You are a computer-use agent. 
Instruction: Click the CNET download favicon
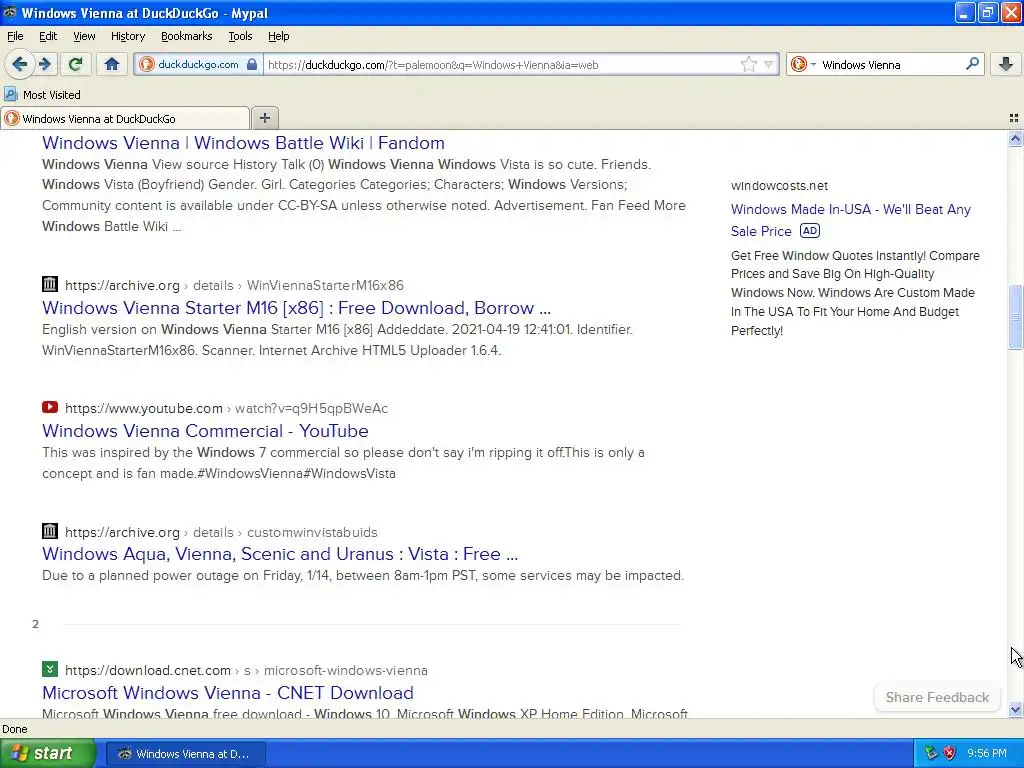pos(50,669)
